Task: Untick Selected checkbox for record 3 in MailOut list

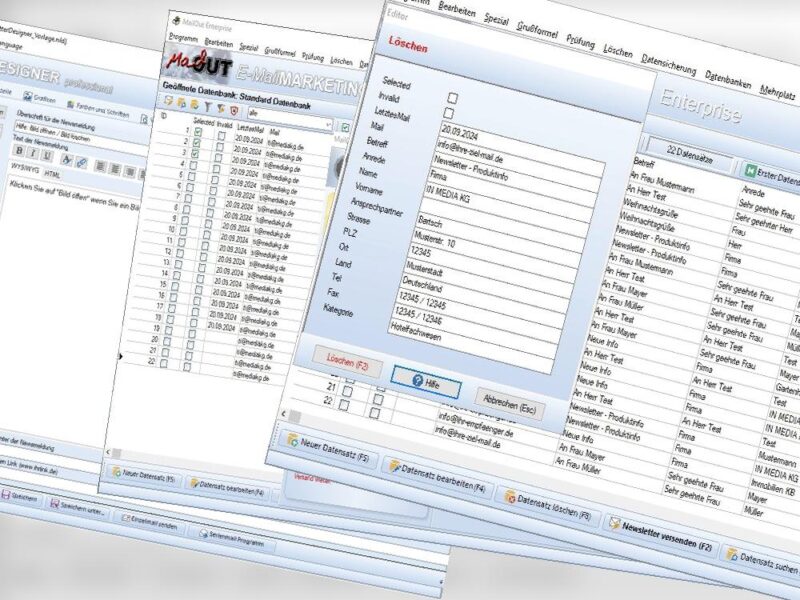Action: pyautogui.click(x=195, y=154)
